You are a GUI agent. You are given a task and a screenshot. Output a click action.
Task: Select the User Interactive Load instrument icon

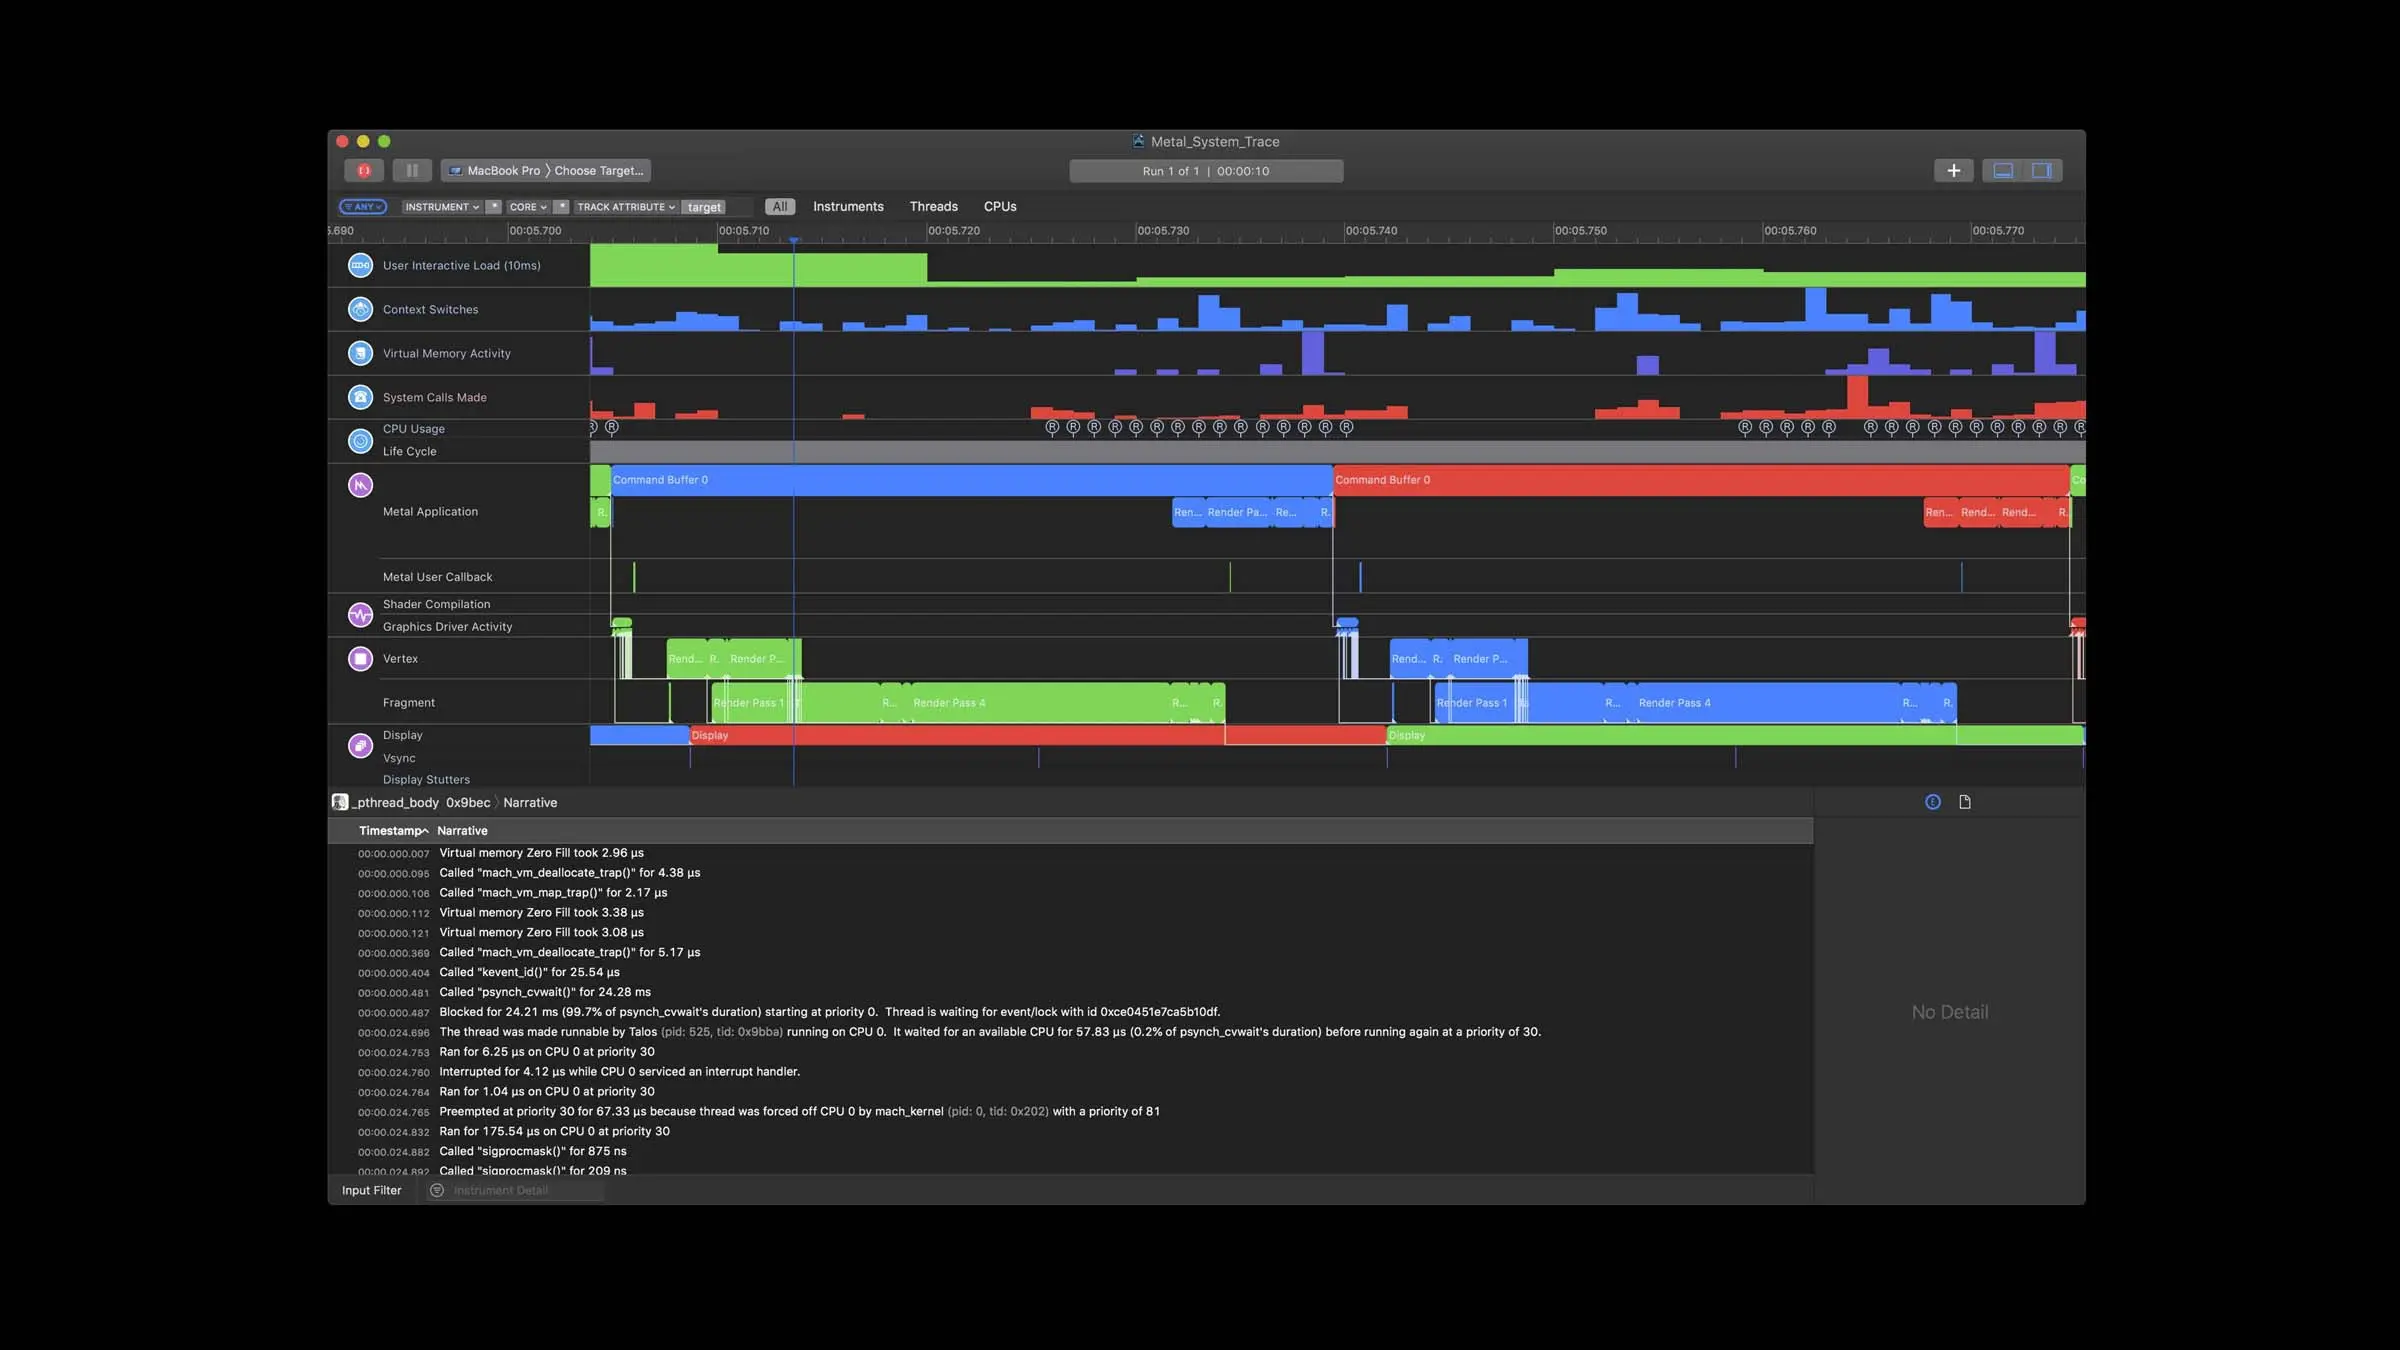tap(360, 265)
